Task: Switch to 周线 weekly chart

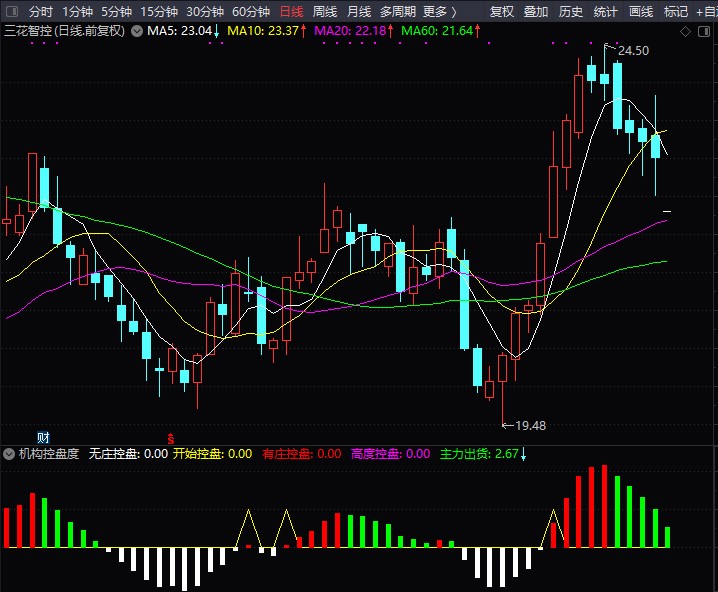Action: click(x=325, y=11)
